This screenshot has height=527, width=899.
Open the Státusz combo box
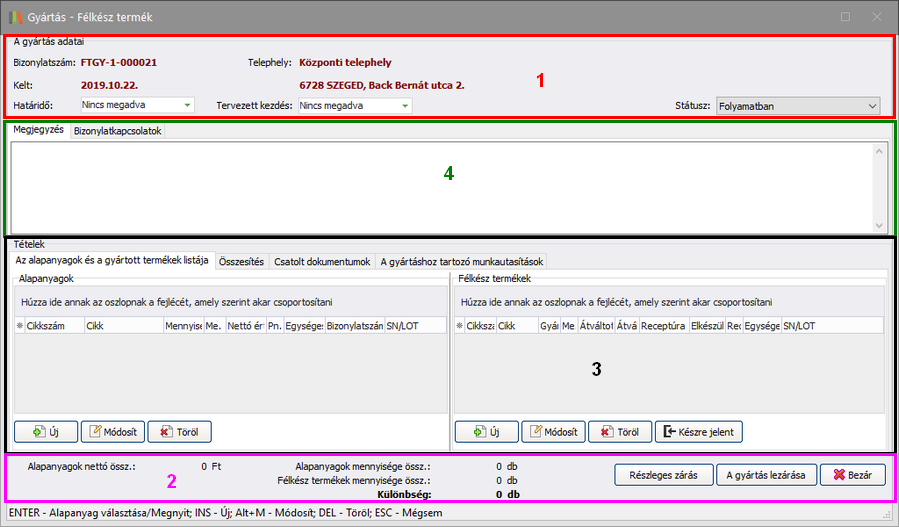[872, 105]
